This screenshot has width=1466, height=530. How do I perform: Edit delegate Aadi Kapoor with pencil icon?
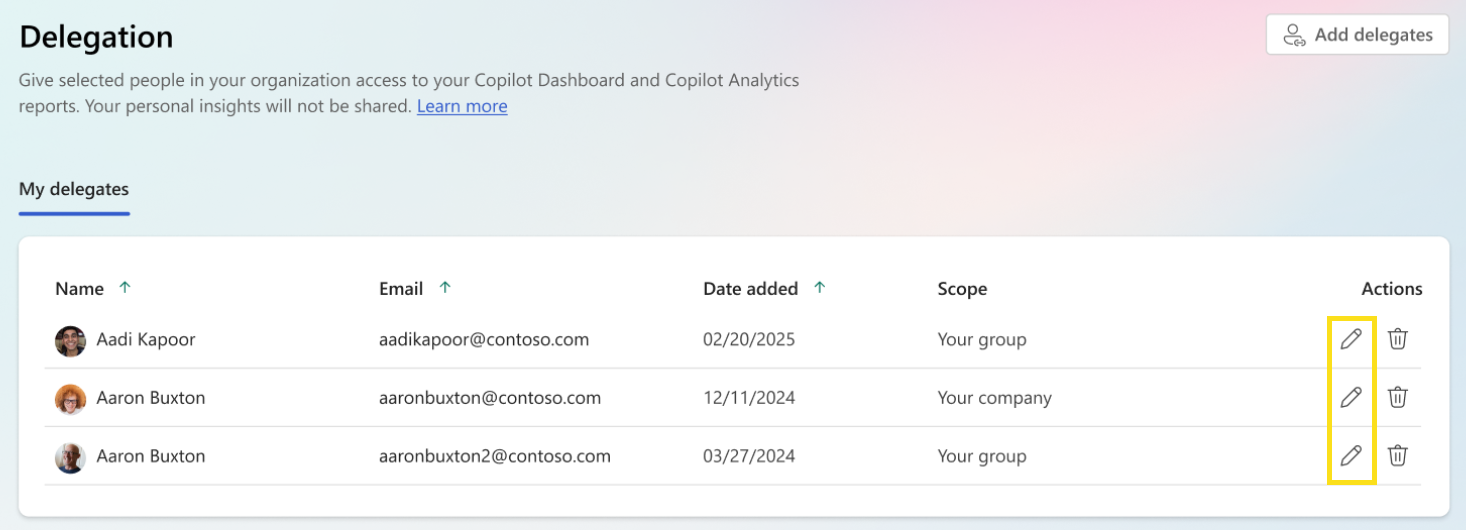tap(1351, 339)
